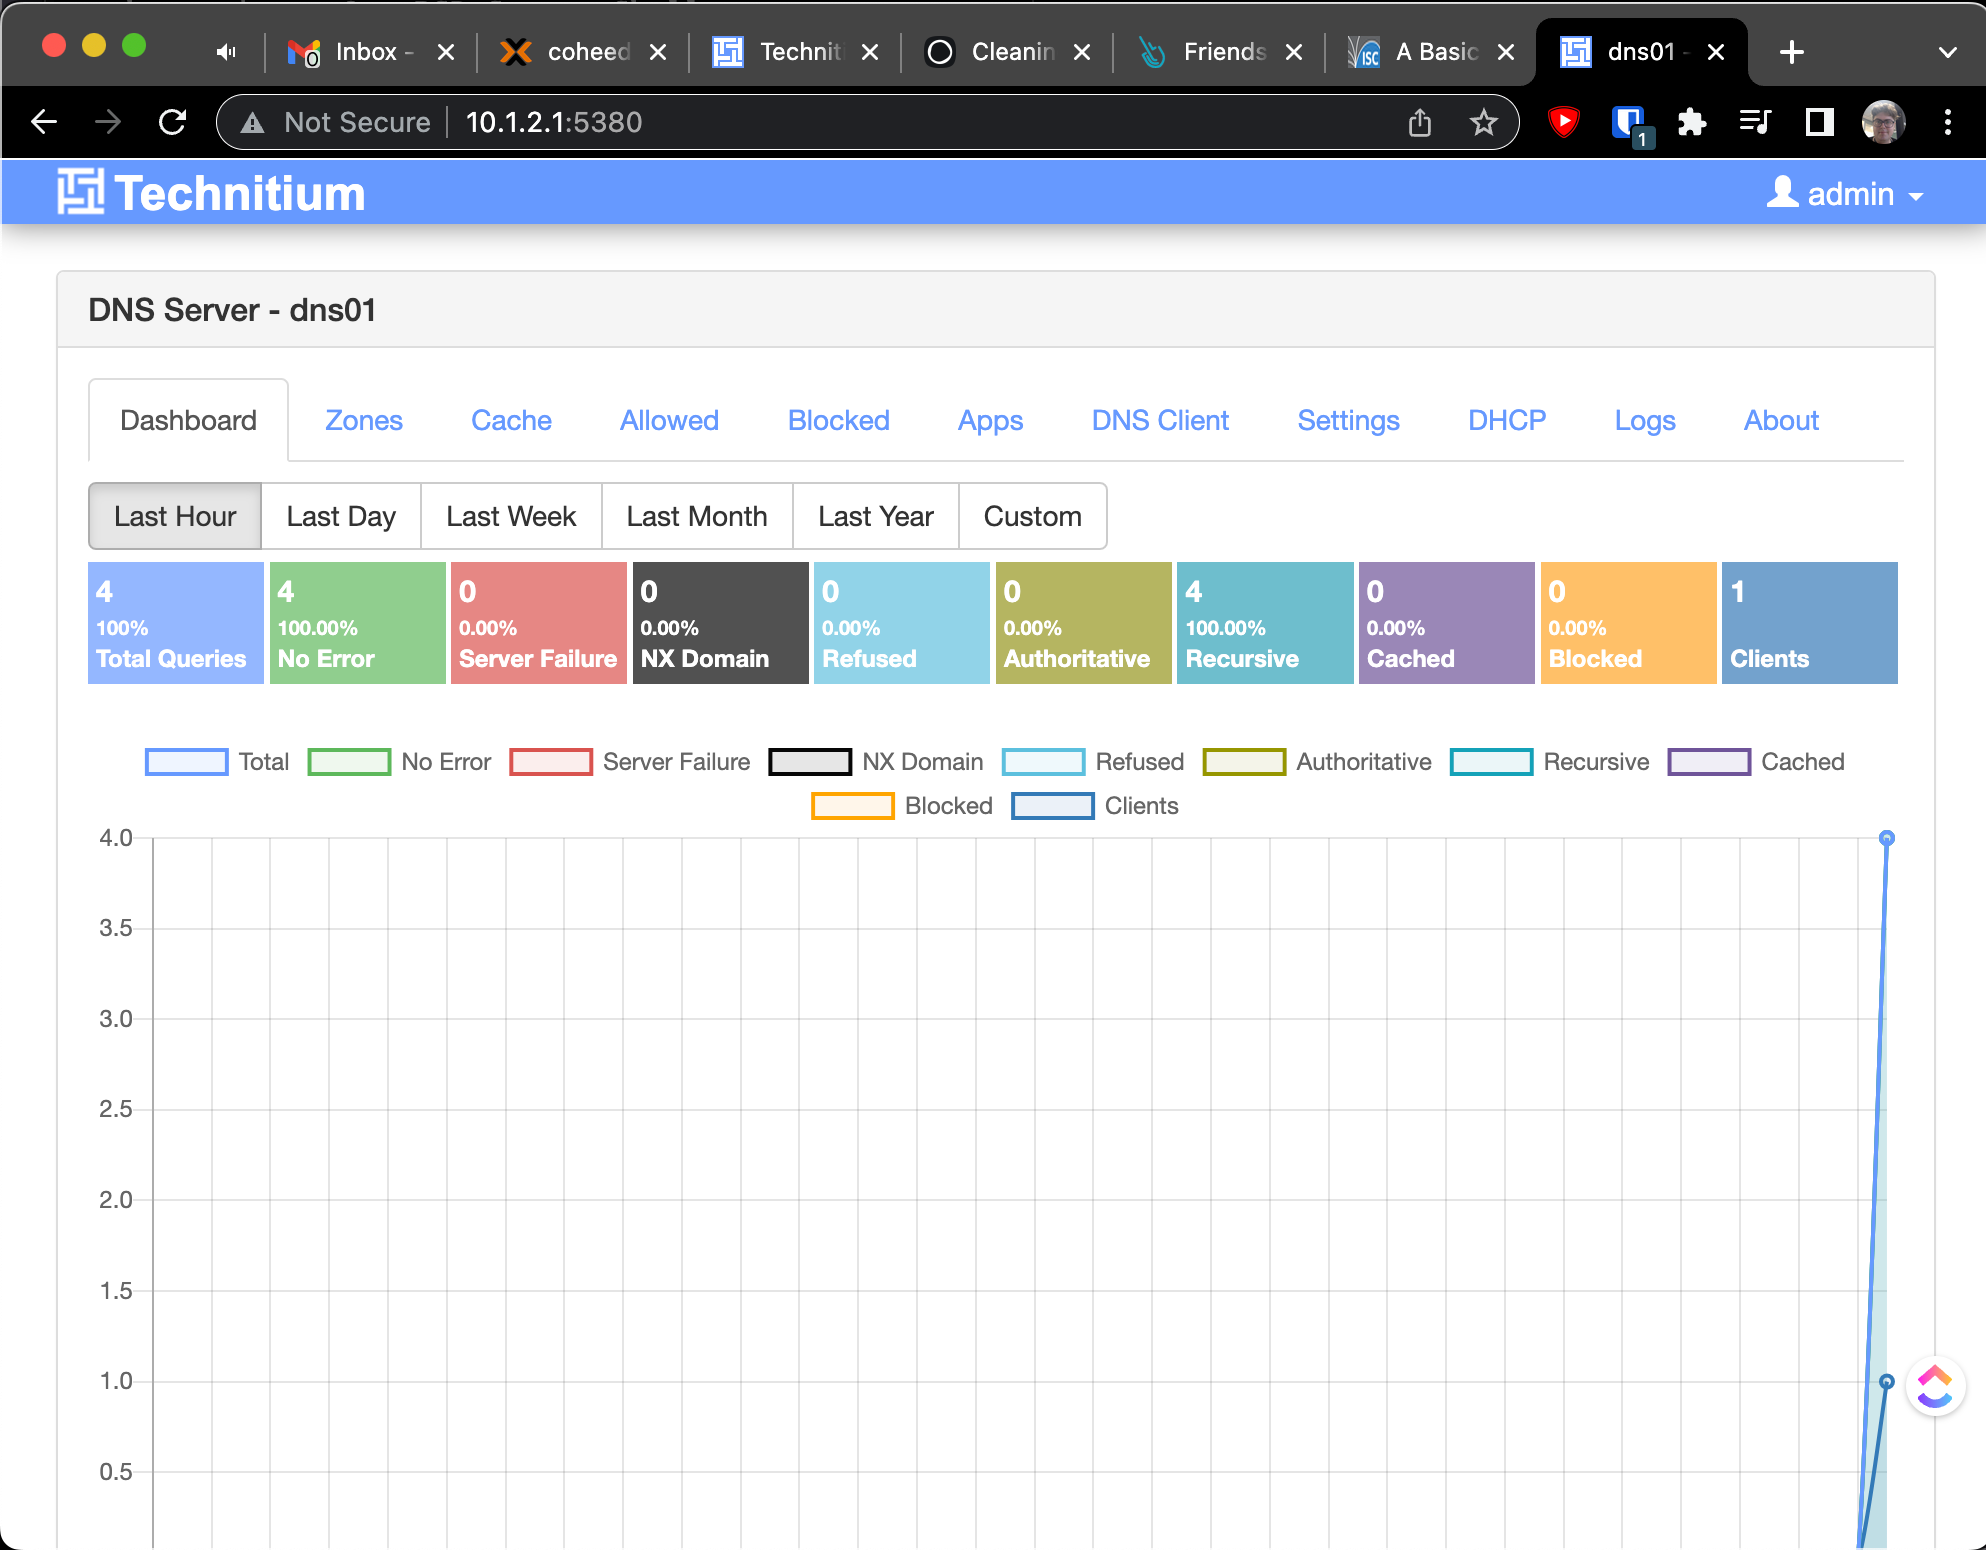Choose the Custom time range button
The width and height of the screenshot is (1986, 1550).
(1032, 516)
